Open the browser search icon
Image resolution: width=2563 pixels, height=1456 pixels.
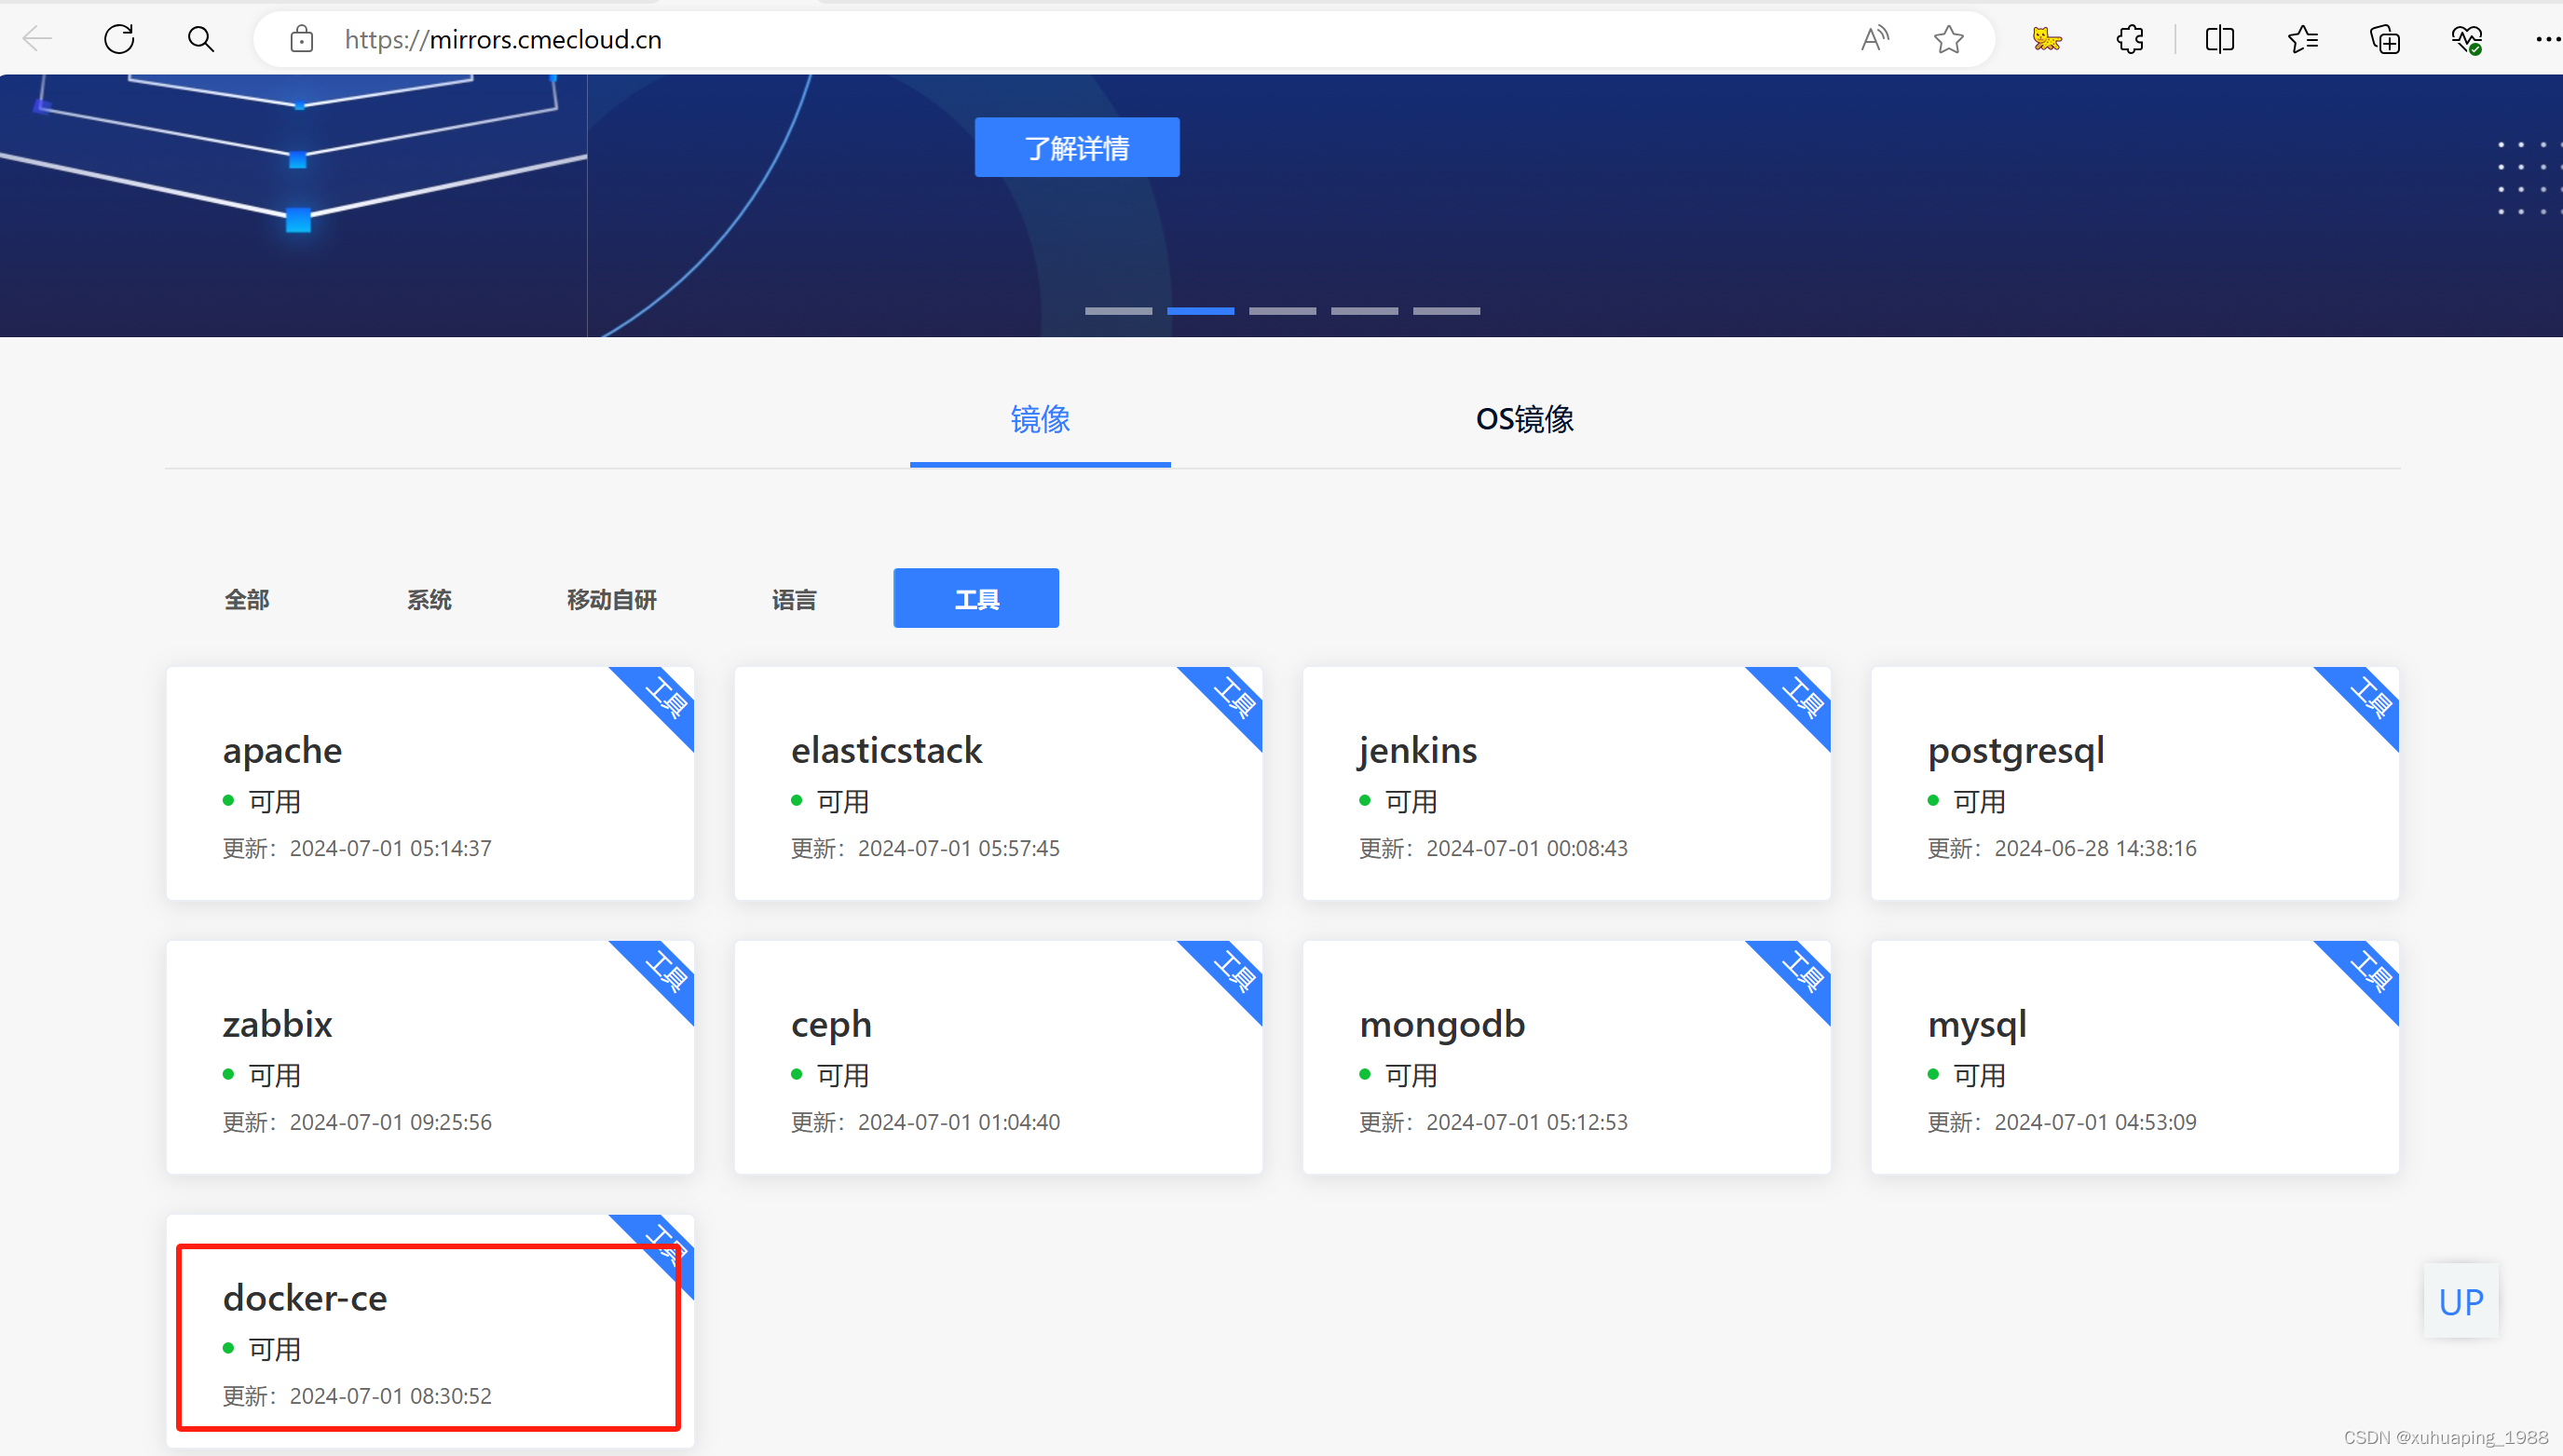(201, 39)
